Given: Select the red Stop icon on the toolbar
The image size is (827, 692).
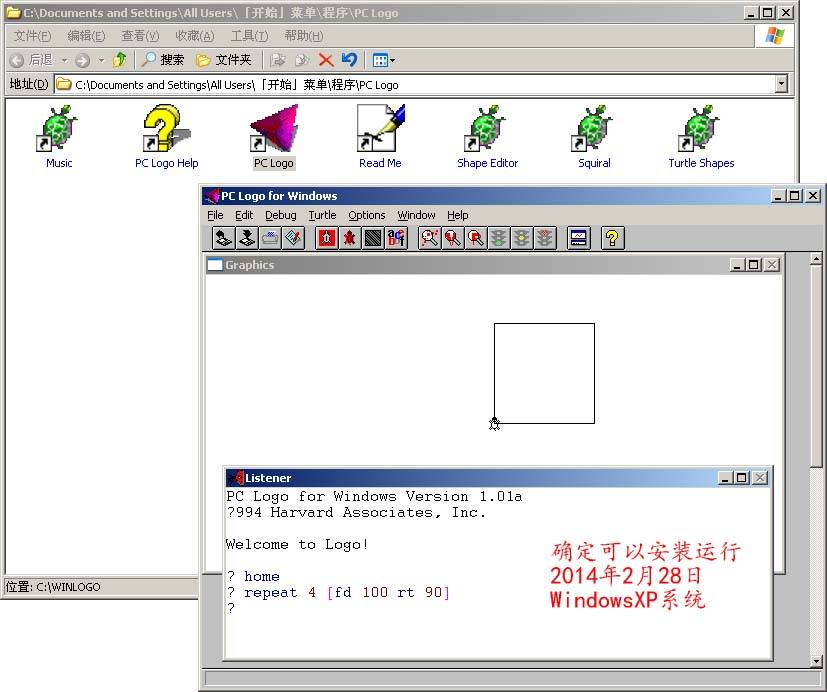Looking at the screenshot, I should [326, 238].
